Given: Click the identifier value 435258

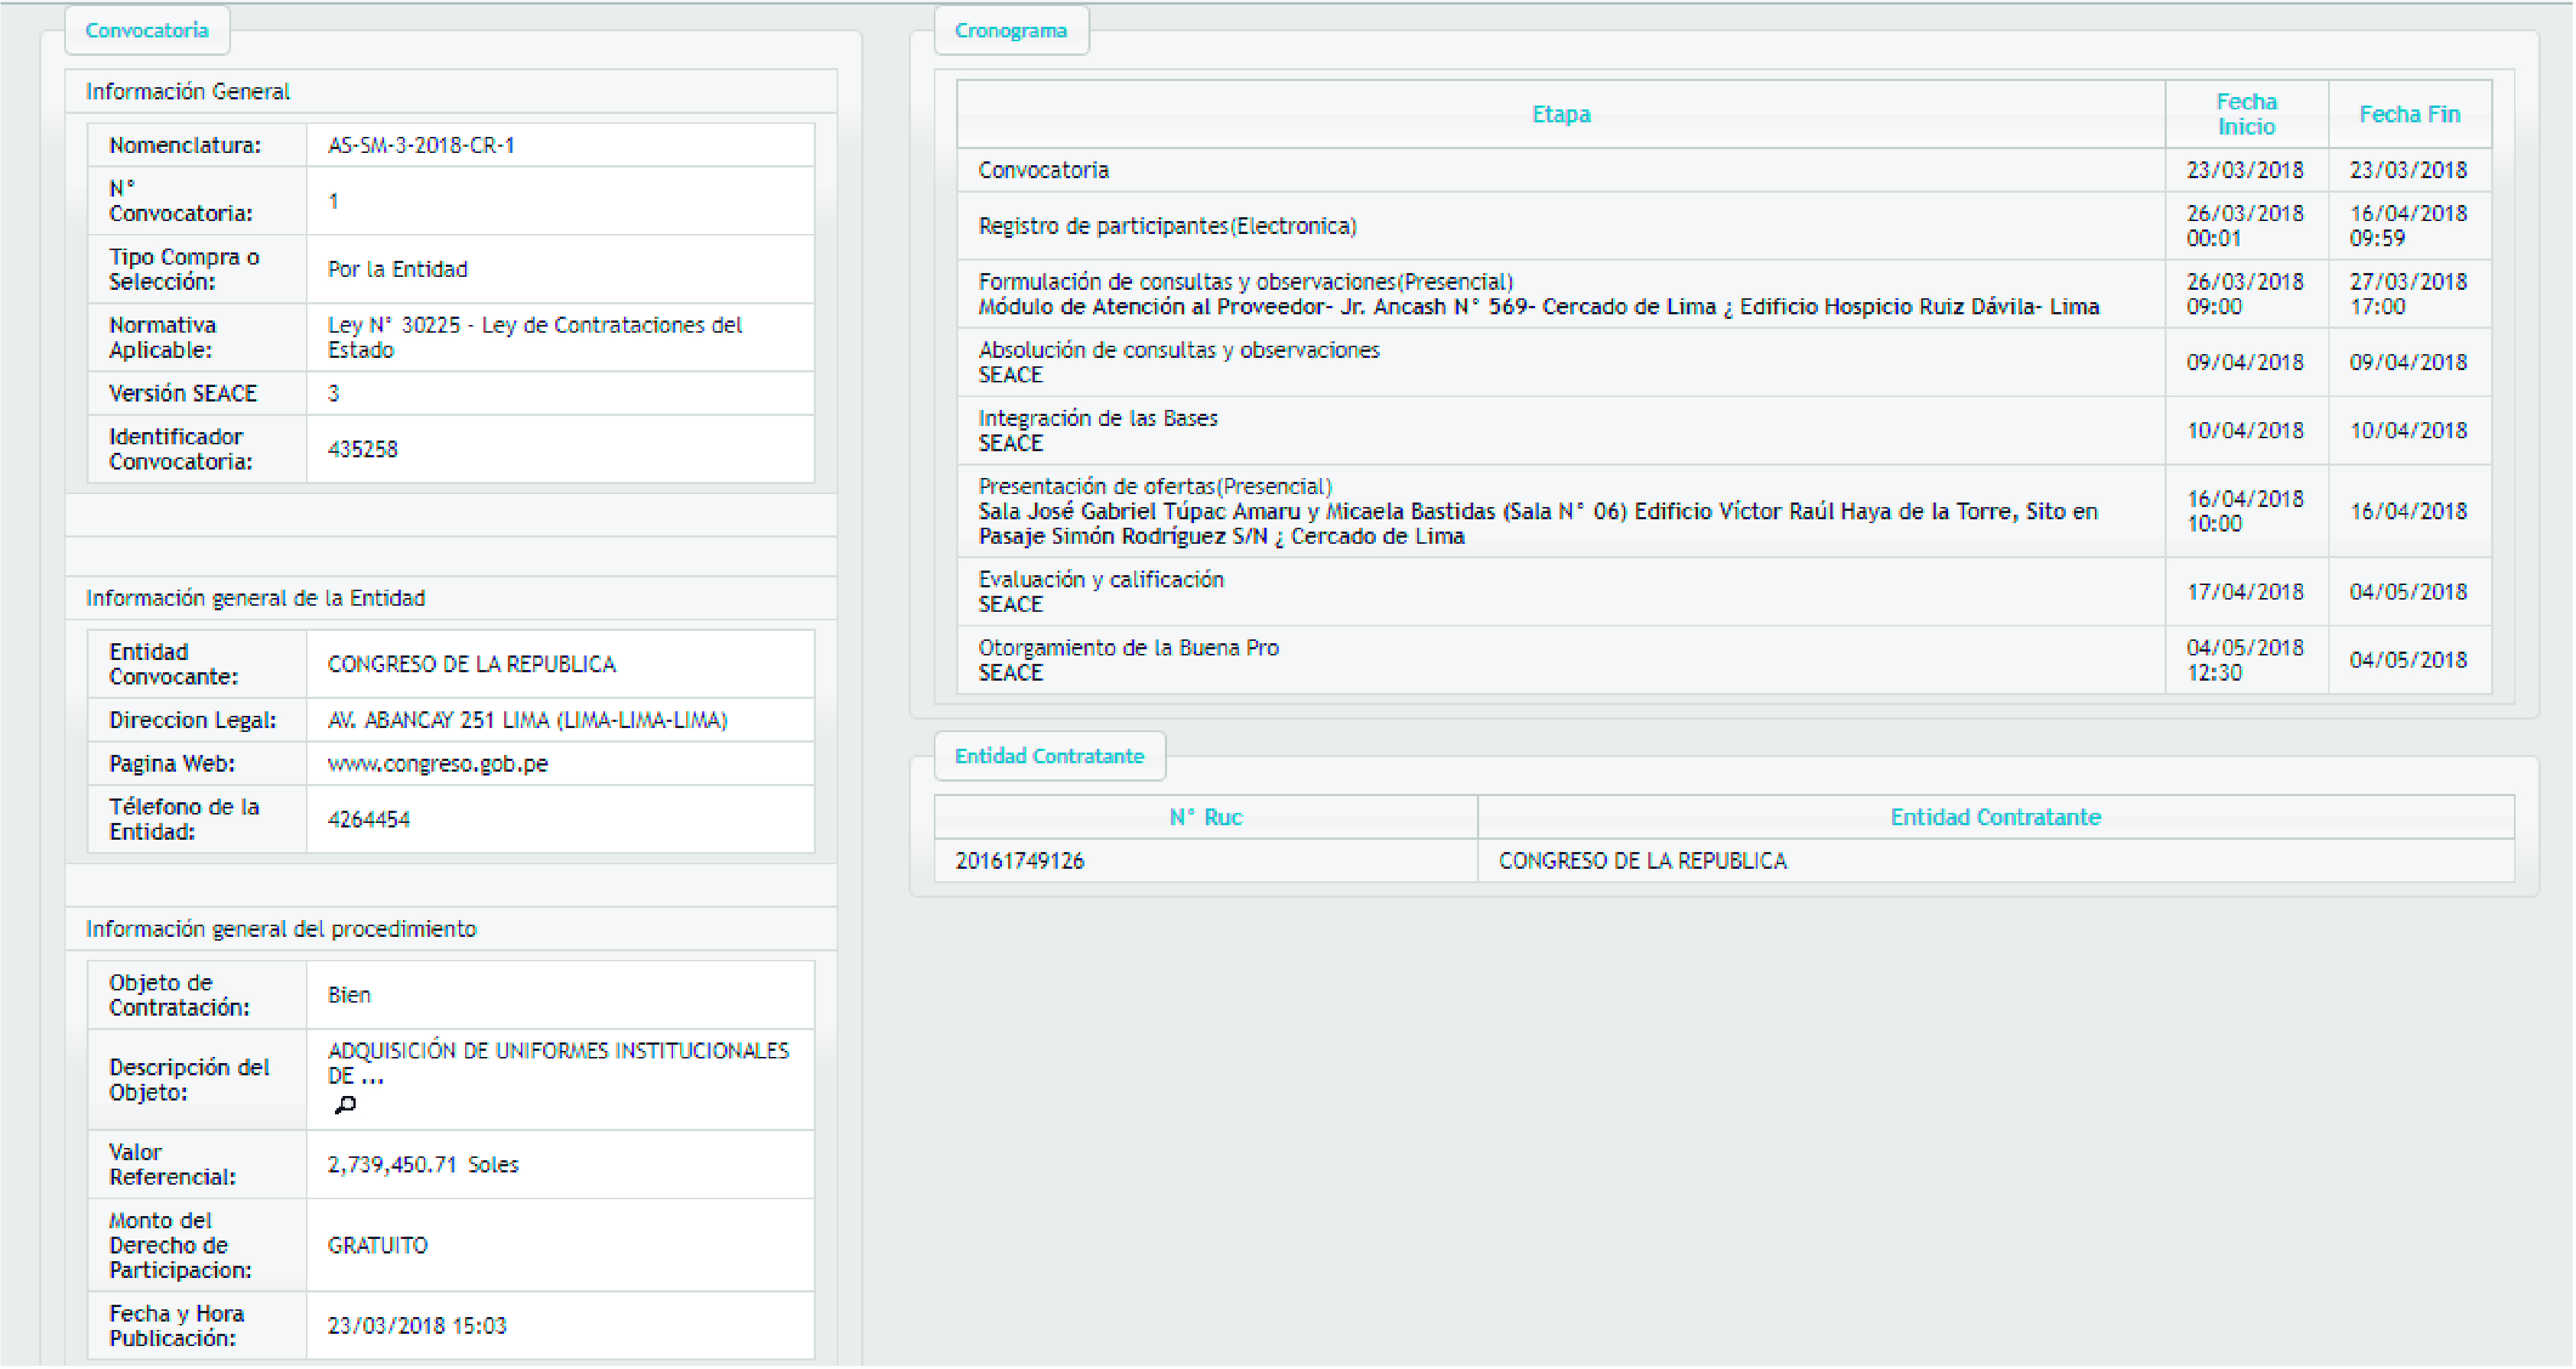Looking at the screenshot, I should coord(362,449).
